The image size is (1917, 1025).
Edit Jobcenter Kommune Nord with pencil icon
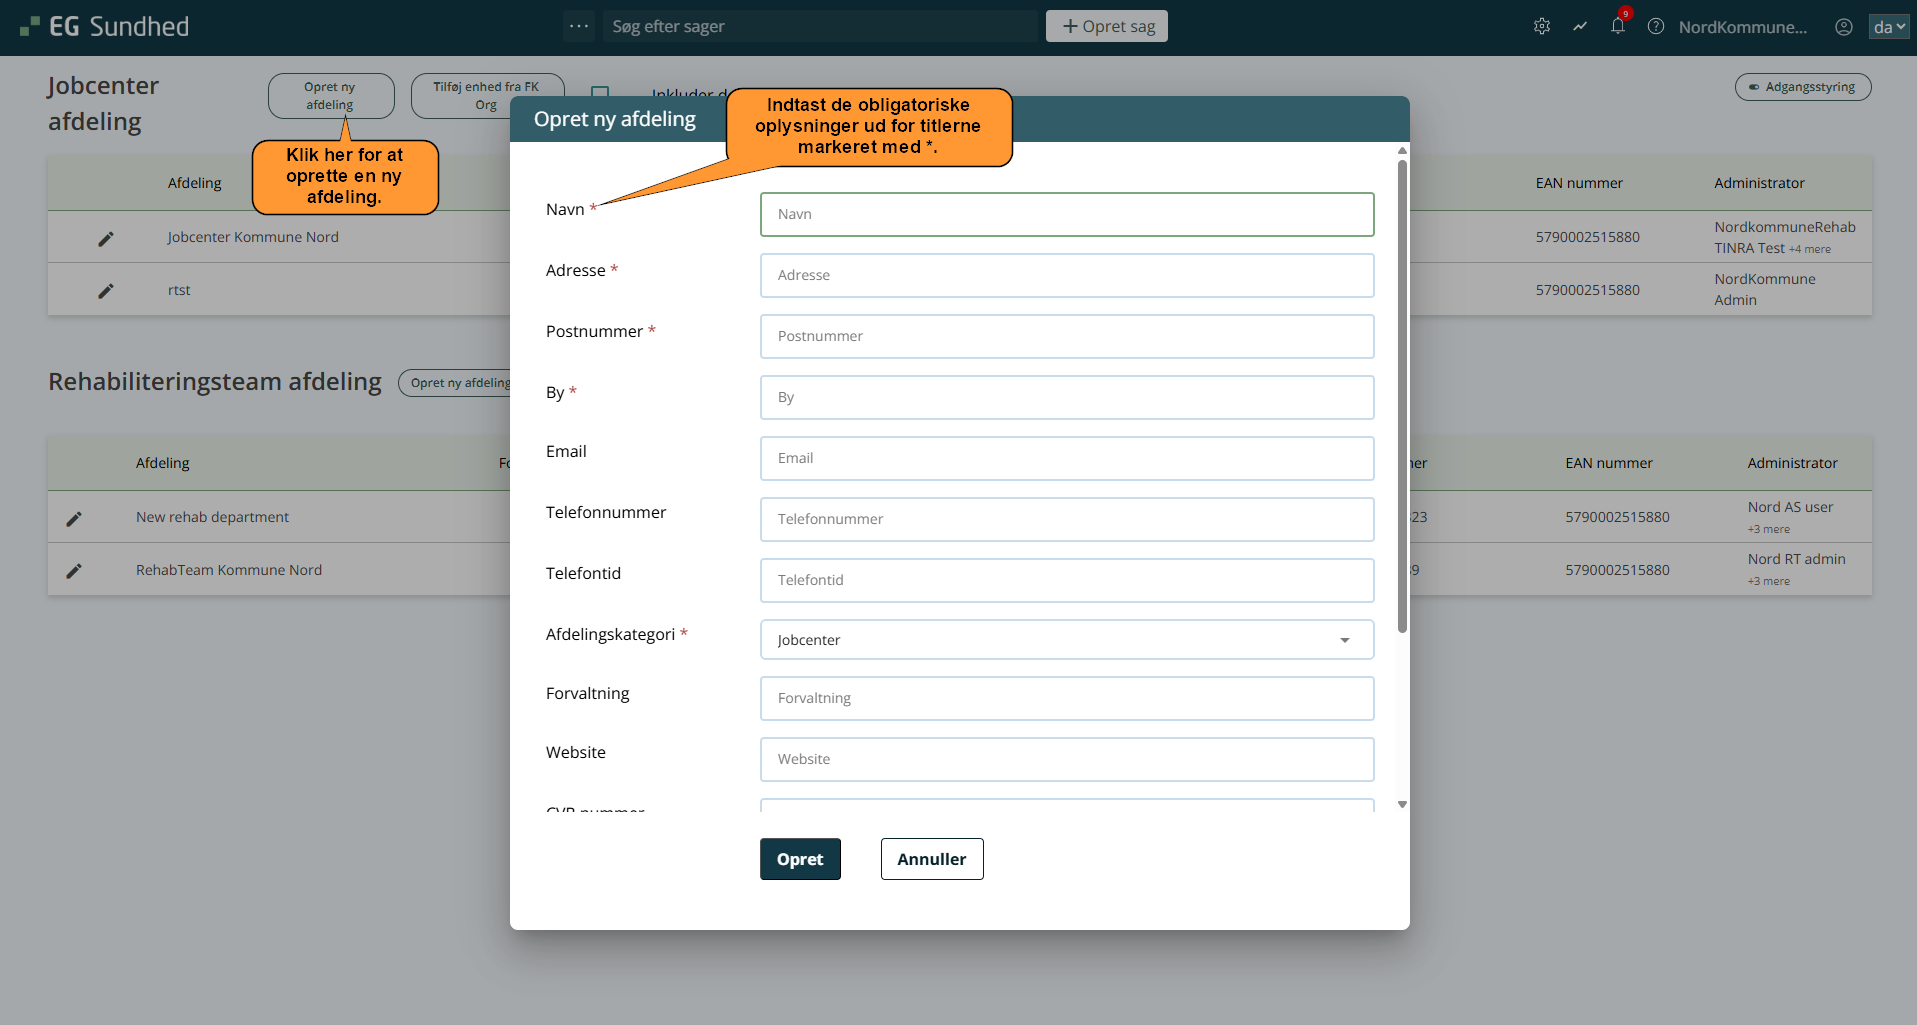pos(106,238)
